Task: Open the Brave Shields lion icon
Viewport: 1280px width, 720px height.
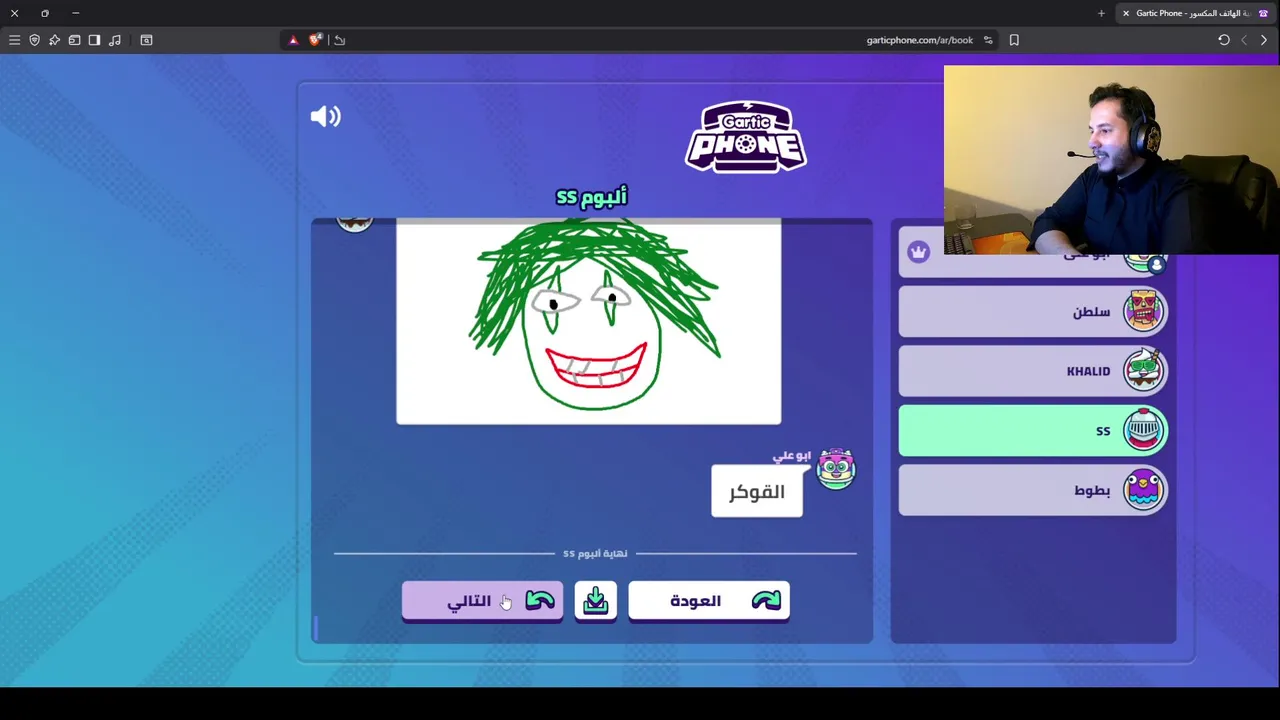Action: (315, 40)
